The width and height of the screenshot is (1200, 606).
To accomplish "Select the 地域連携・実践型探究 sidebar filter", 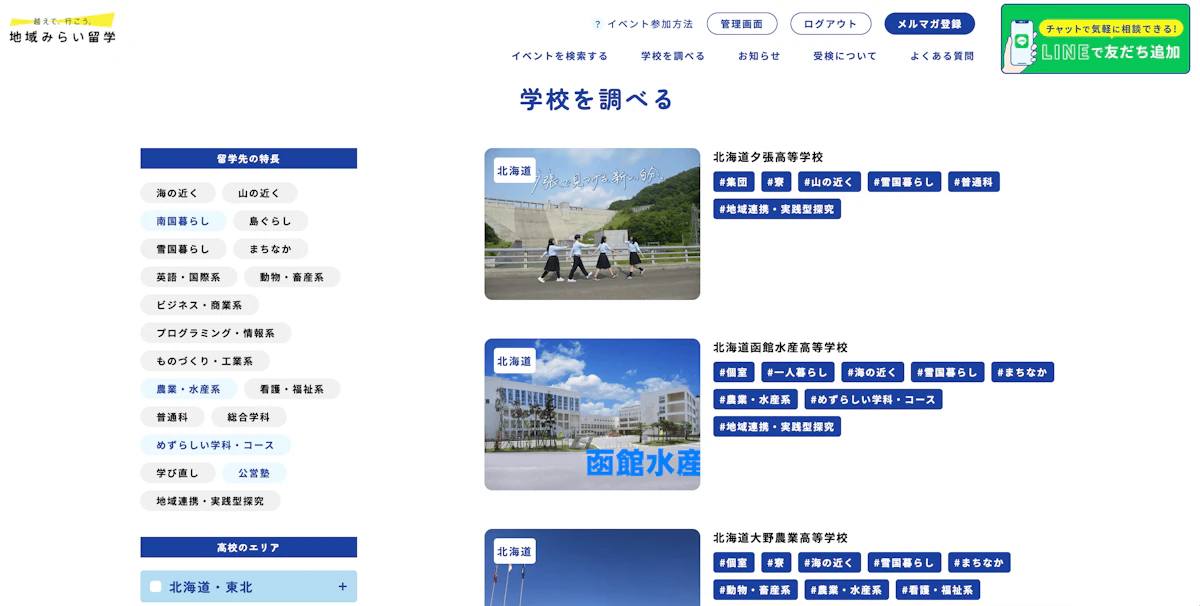I will pos(210,501).
